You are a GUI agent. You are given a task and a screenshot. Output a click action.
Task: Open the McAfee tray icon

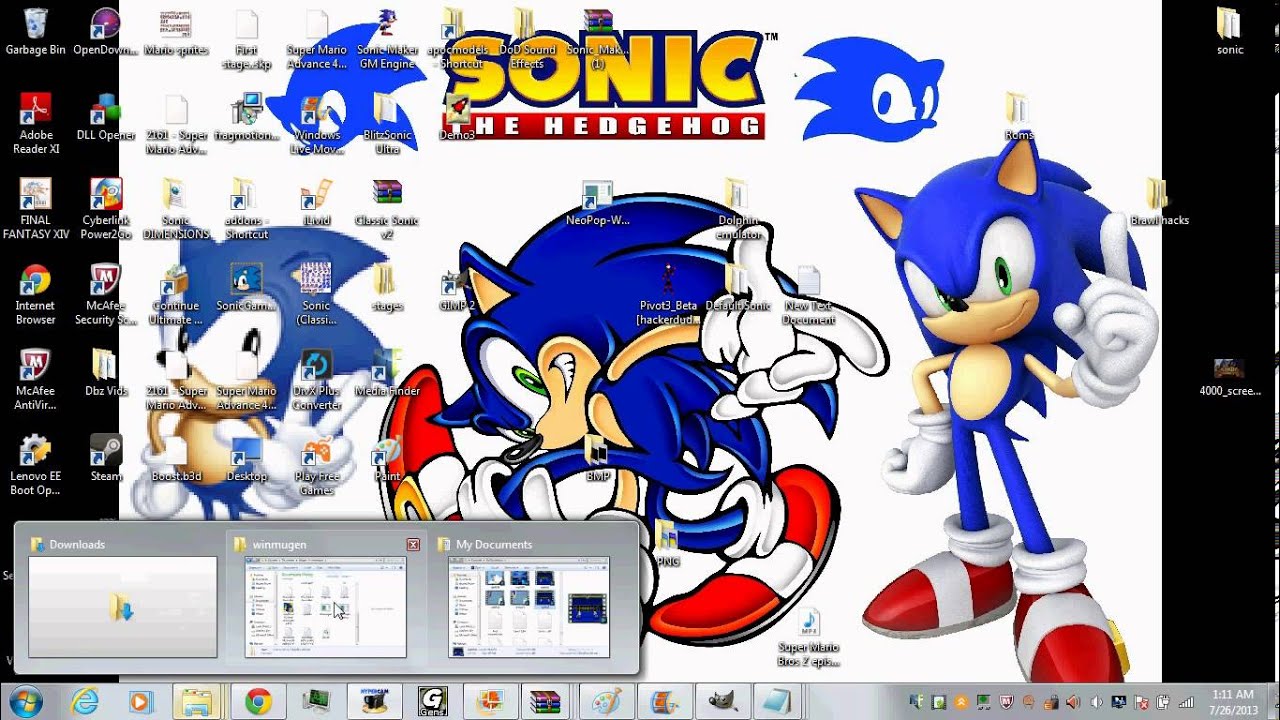(1008, 702)
